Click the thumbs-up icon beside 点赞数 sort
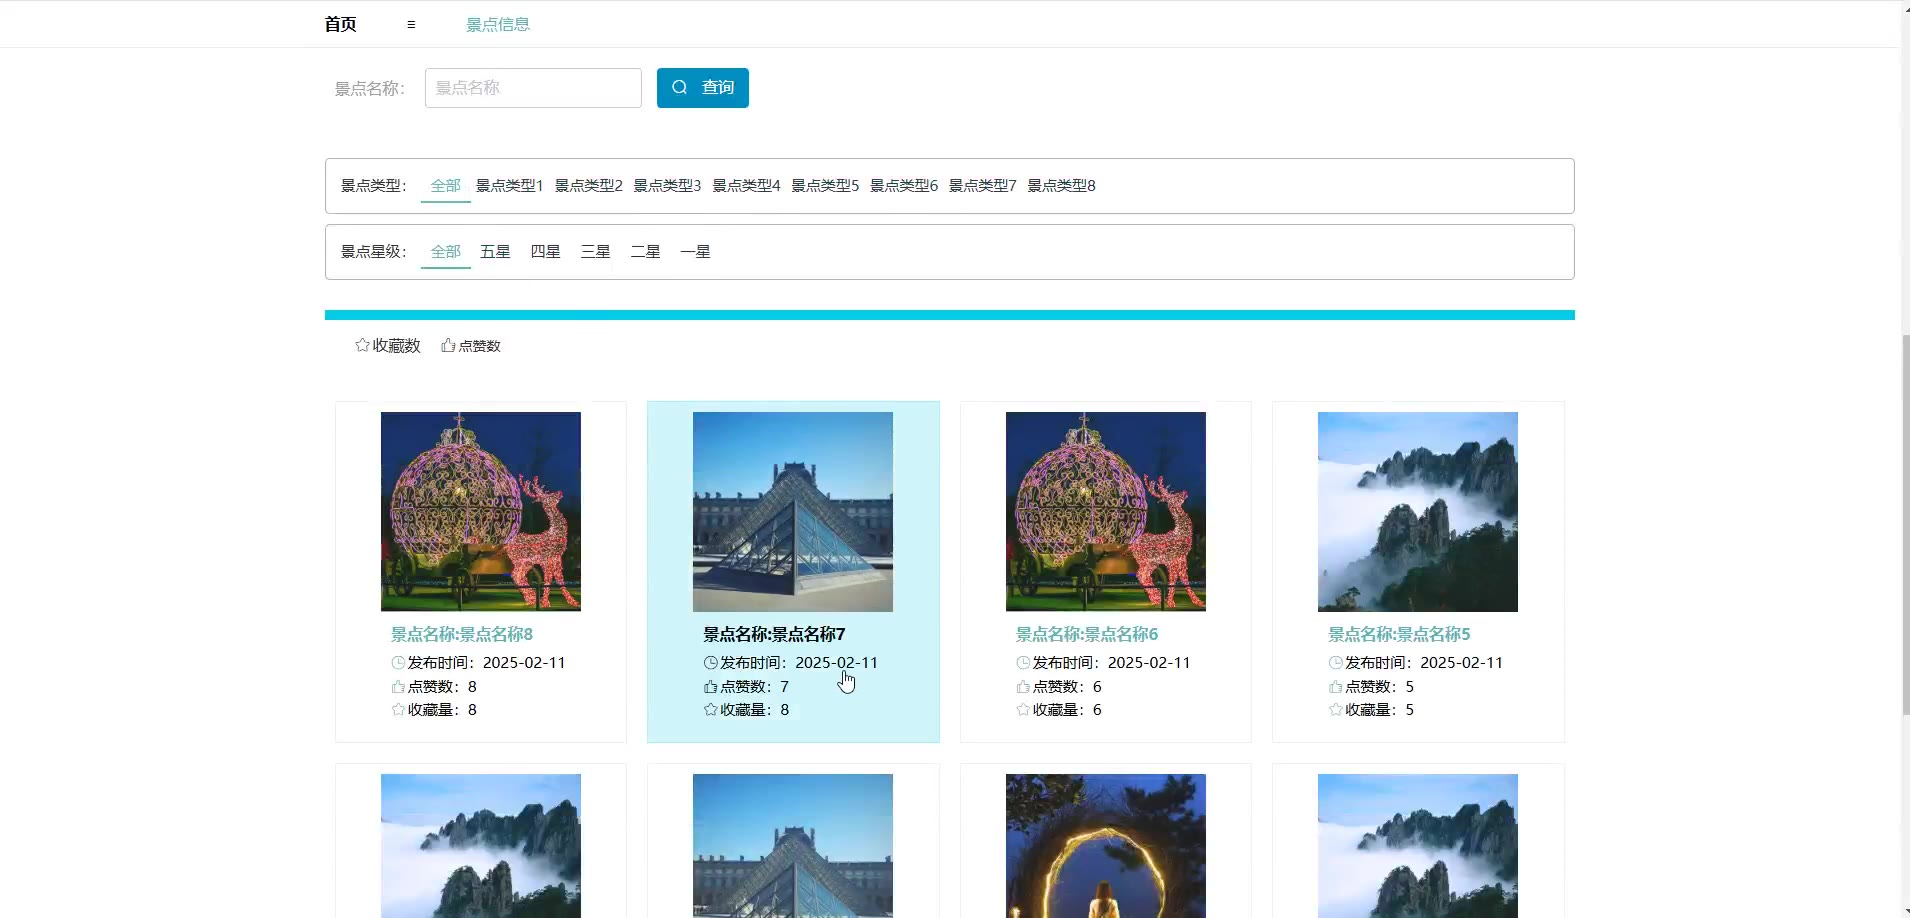 448,345
